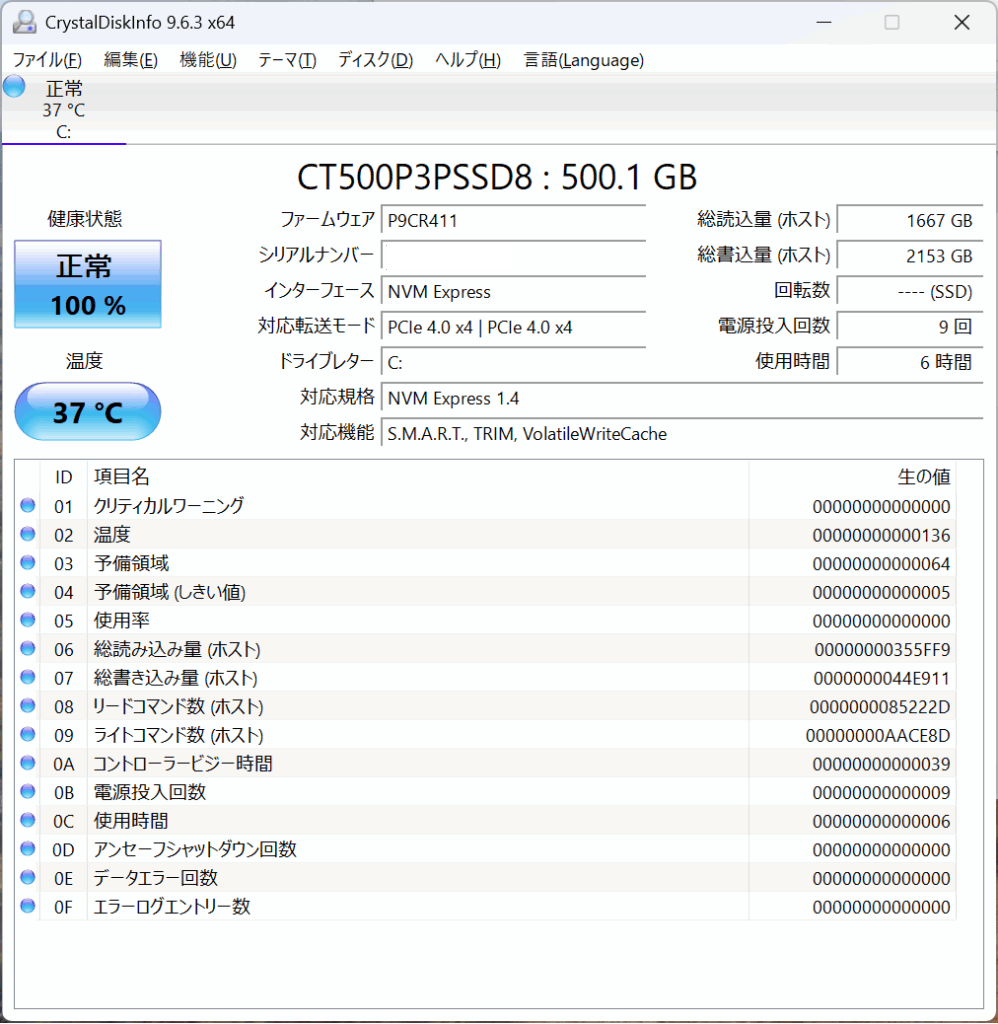The width and height of the screenshot is (998, 1024).
Task: Click the ドライブレター field showing C:
Action: (x=513, y=362)
